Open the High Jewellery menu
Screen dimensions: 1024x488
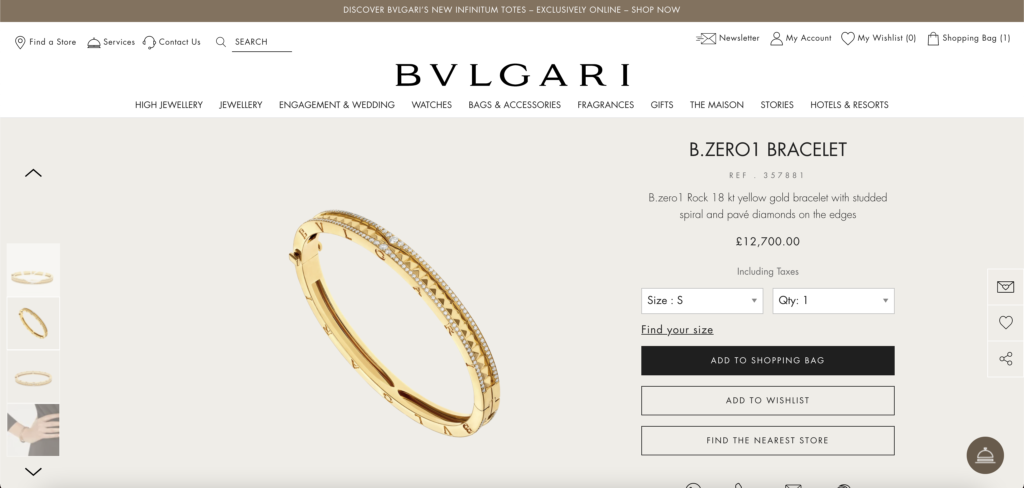[x=168, y=105]
